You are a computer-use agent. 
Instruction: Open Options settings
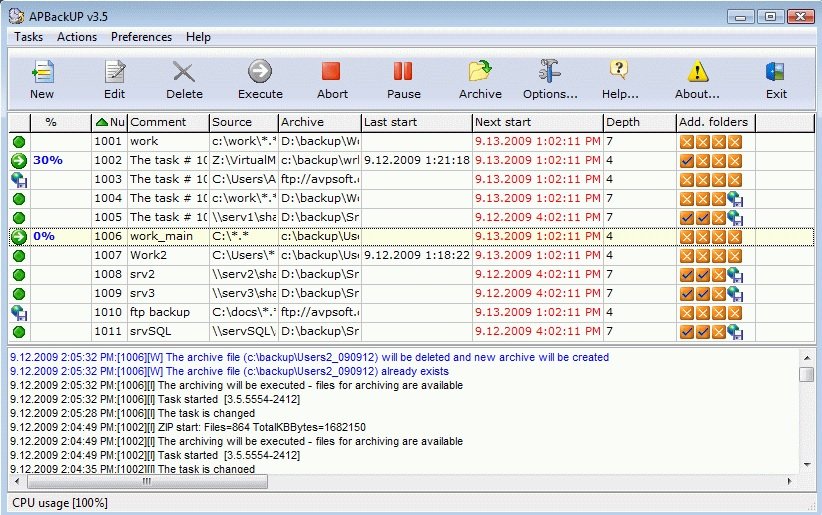pos(550,80)
